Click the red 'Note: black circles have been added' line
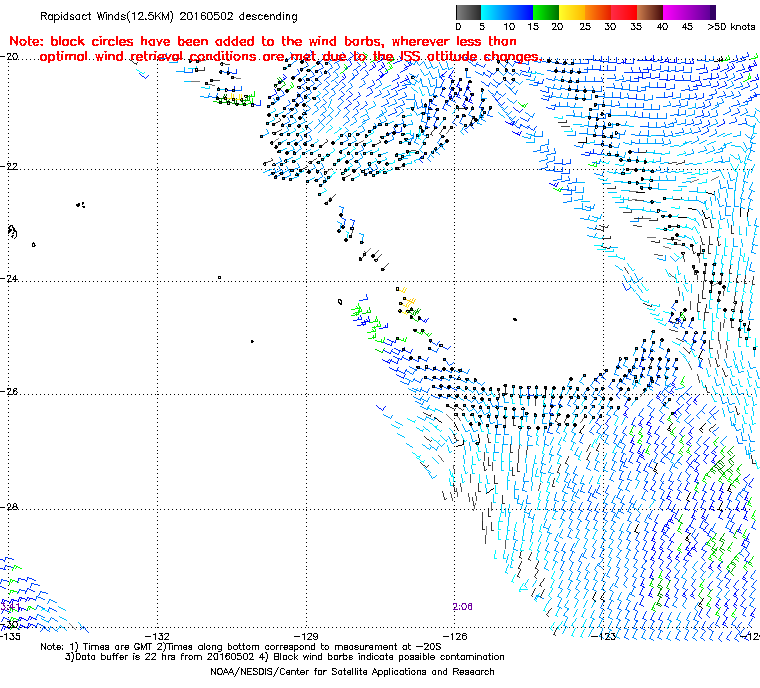The image size is (760, 688). (263, 41)
